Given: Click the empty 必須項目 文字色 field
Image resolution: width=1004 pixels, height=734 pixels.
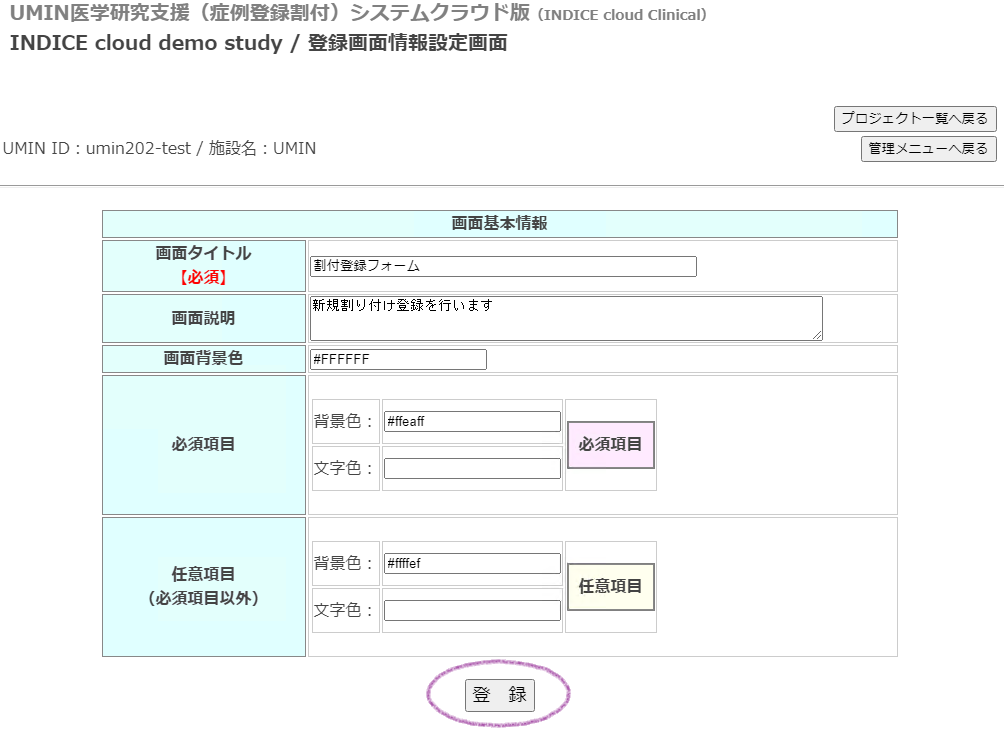Looking at the screenshot, I should click(x=472, y=468).
